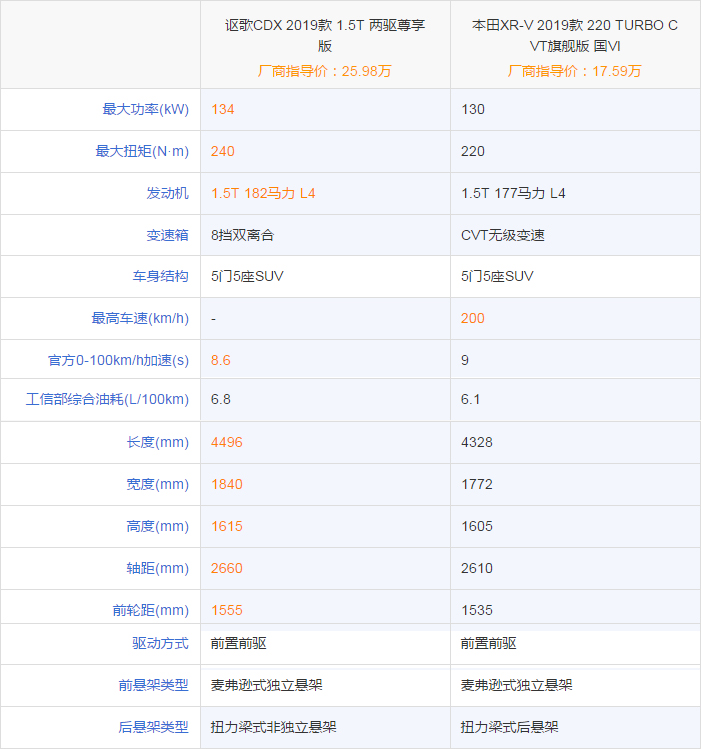Click the 工信部综合油耗(L/100km) label

click(107, 399)
